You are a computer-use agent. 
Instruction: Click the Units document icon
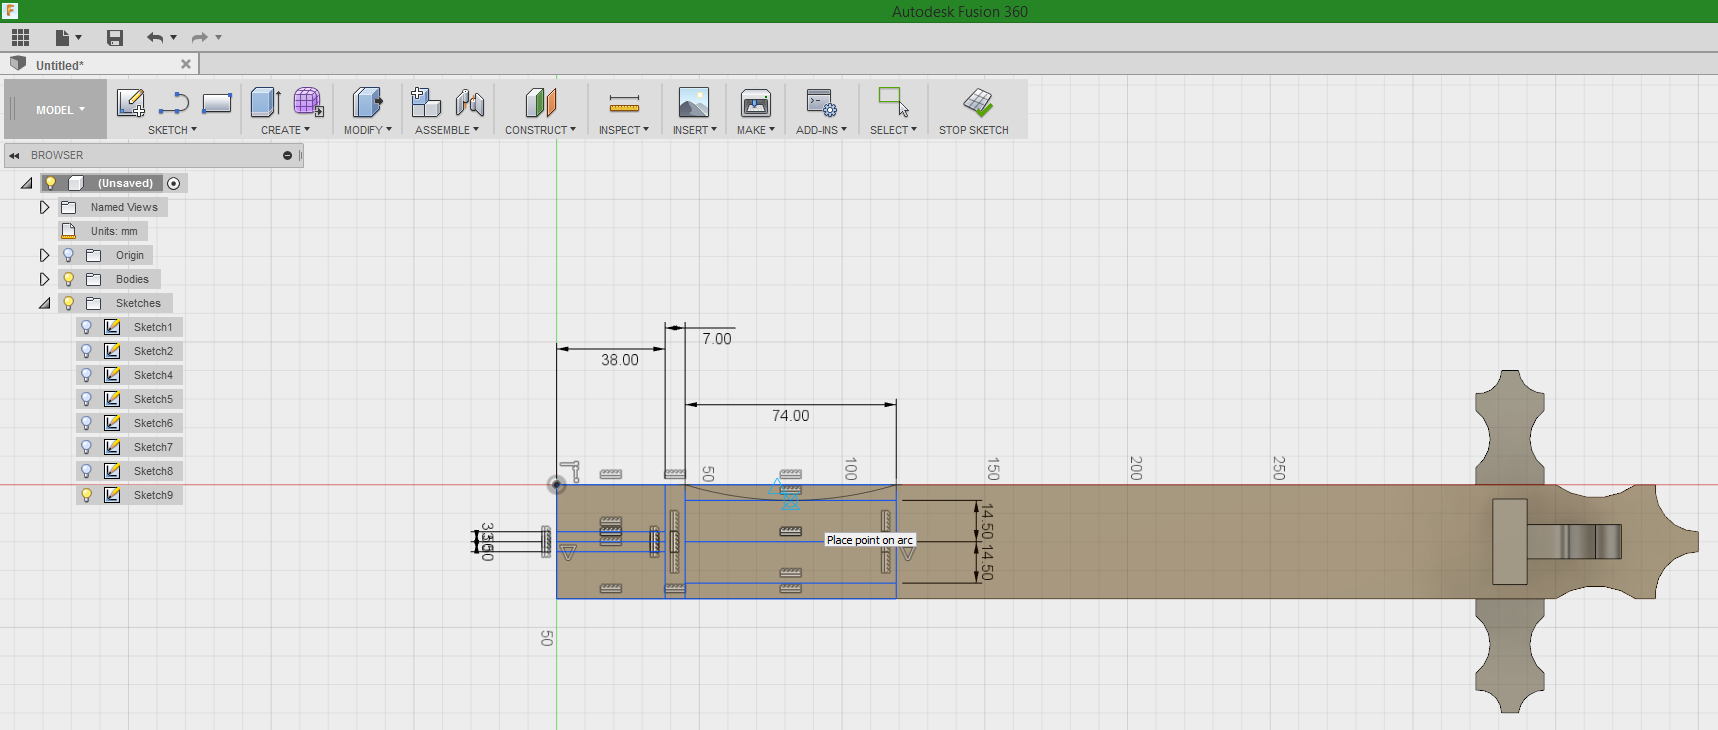coord(69,231)
